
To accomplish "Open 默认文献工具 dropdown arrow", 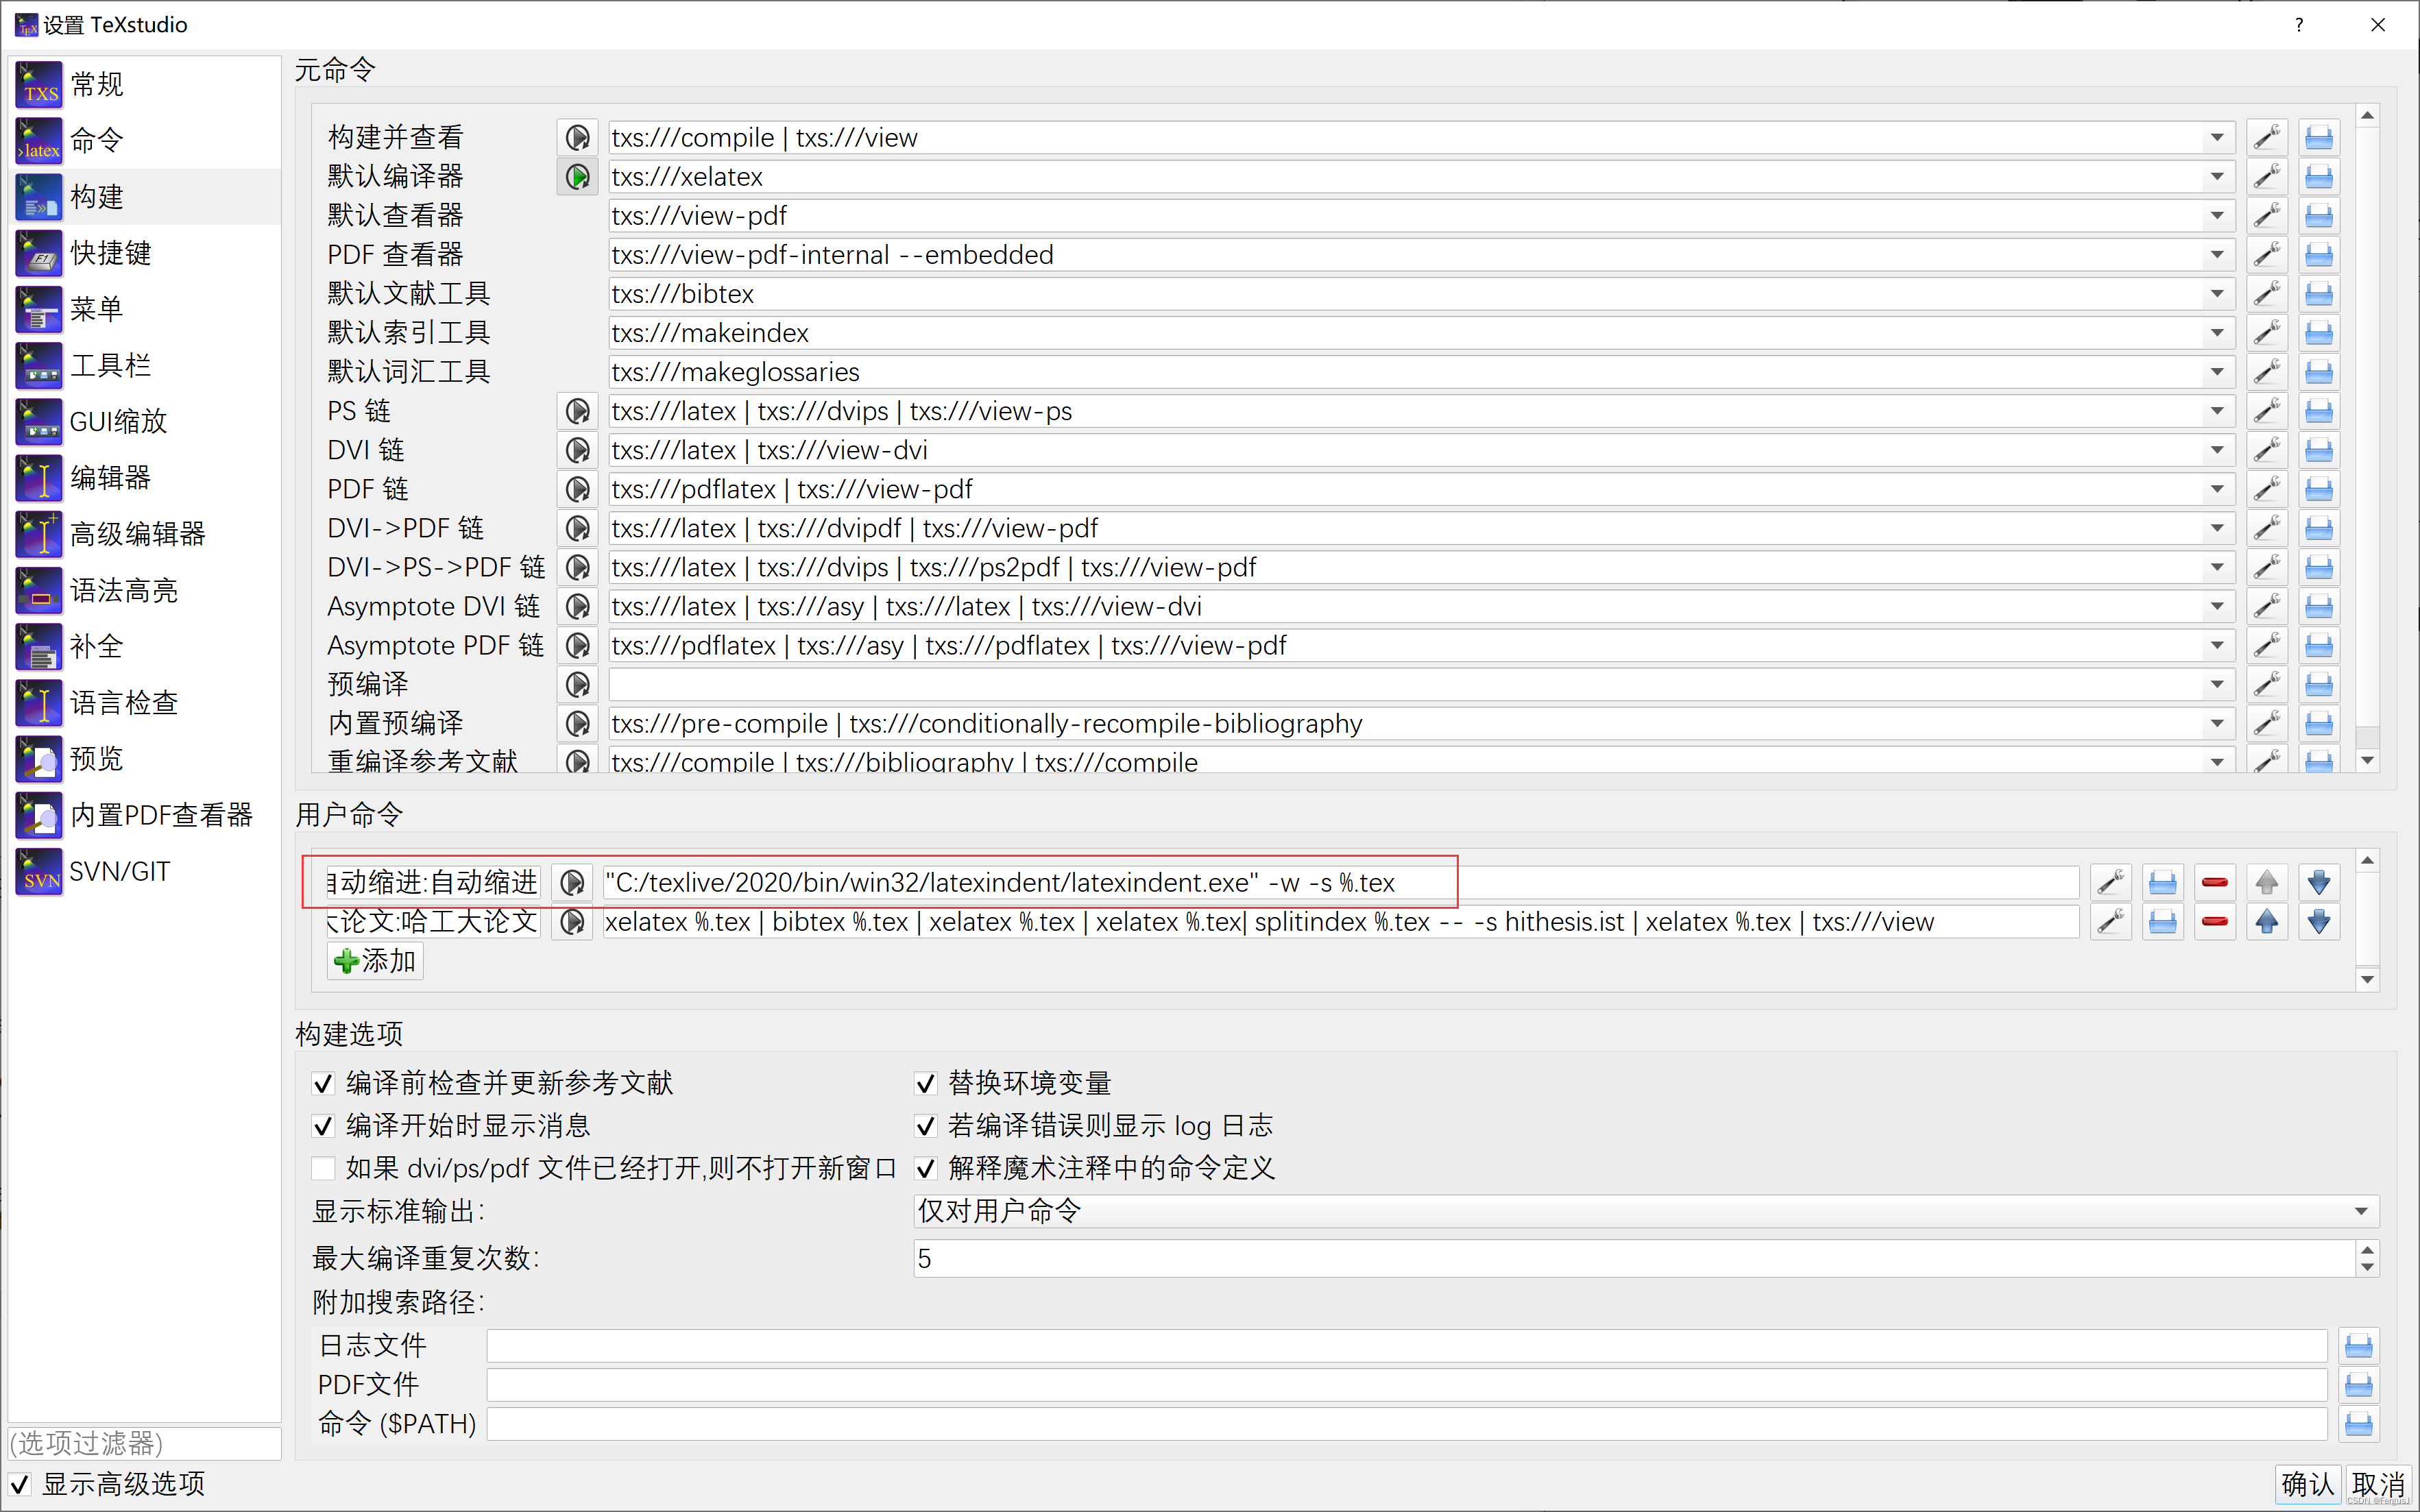I will coord(2217,294).
